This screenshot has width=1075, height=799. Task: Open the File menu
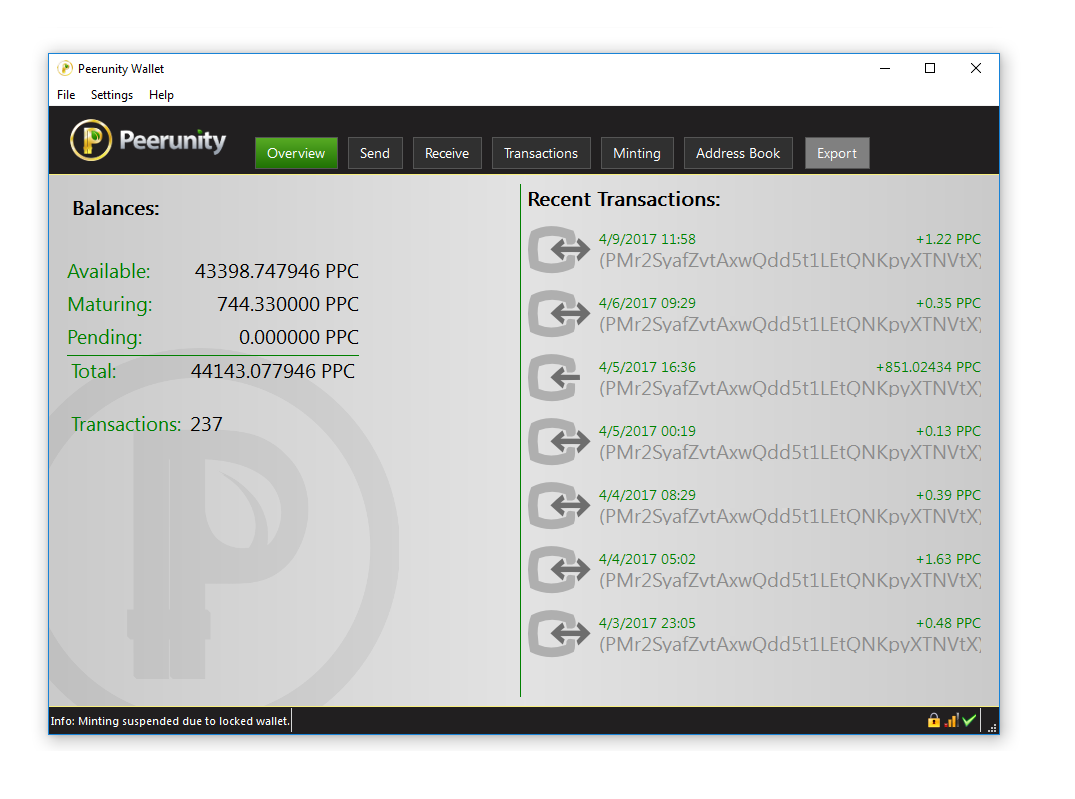[x=66, y=95]
